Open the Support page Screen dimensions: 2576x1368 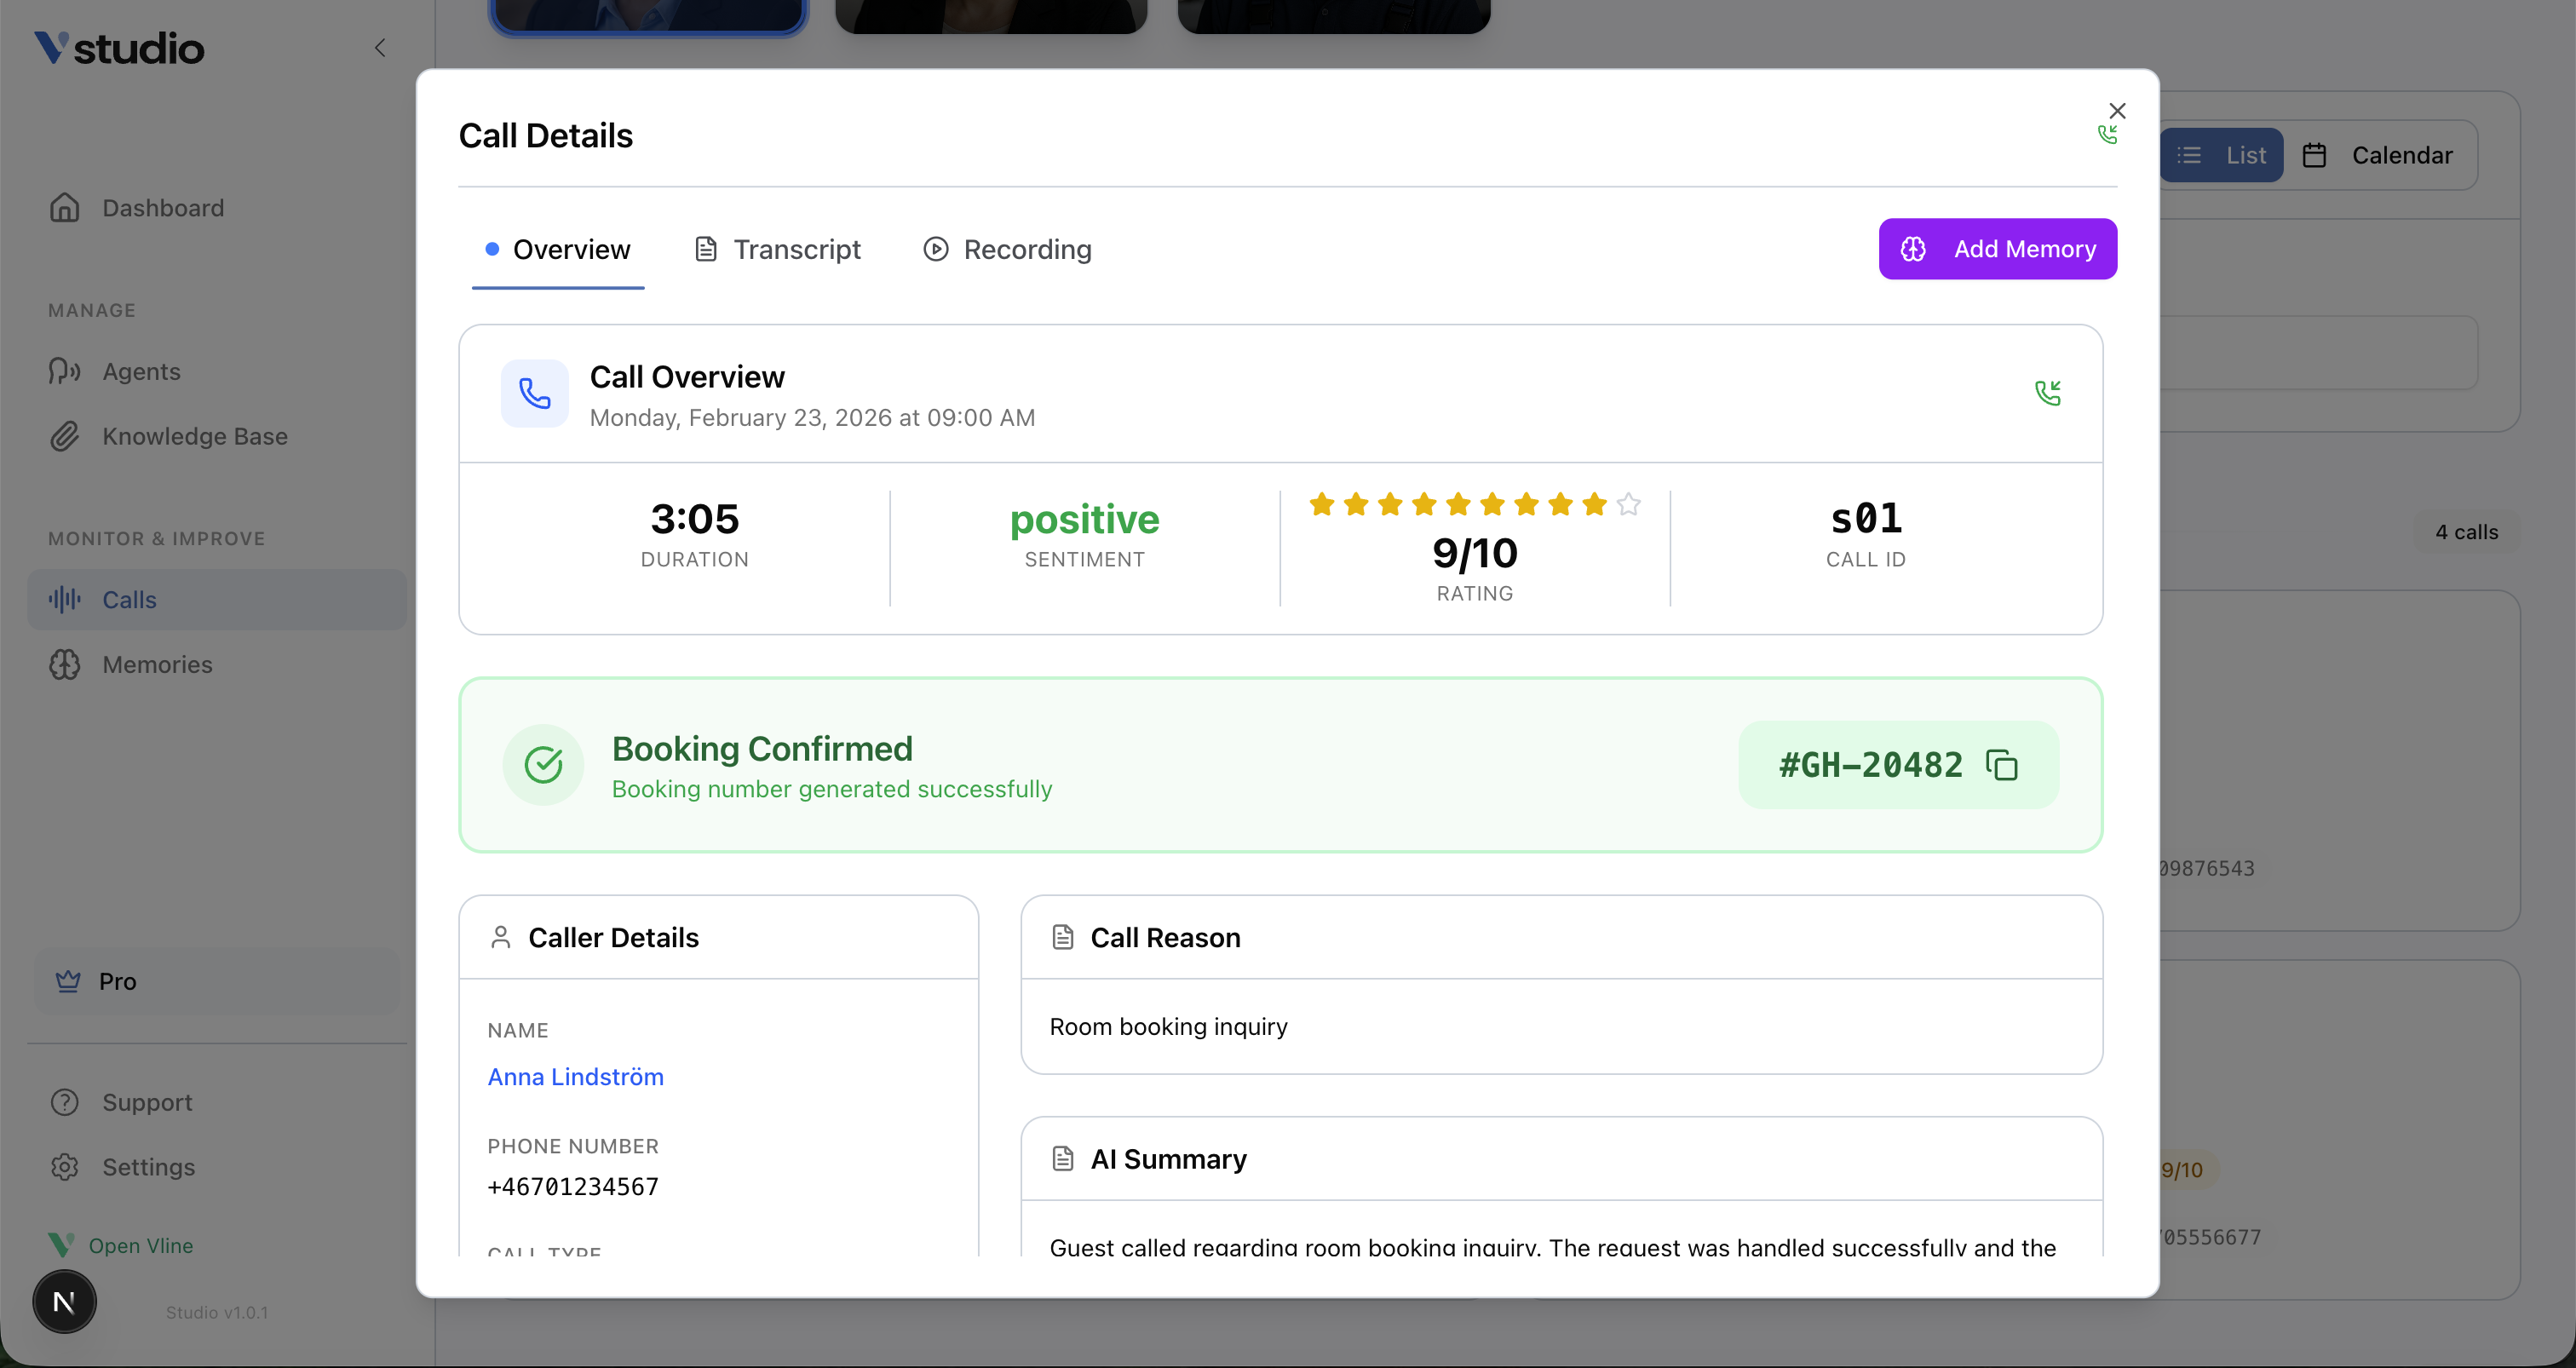click(147, 1102)
